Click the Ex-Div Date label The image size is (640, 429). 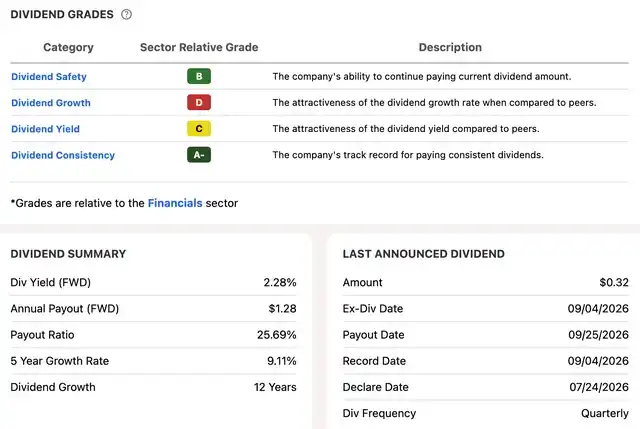point(373,309)
